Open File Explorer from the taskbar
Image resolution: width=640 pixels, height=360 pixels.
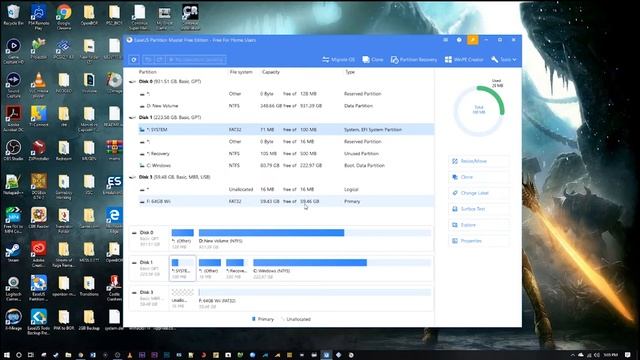pyautogui.click(x=68, y=355)
